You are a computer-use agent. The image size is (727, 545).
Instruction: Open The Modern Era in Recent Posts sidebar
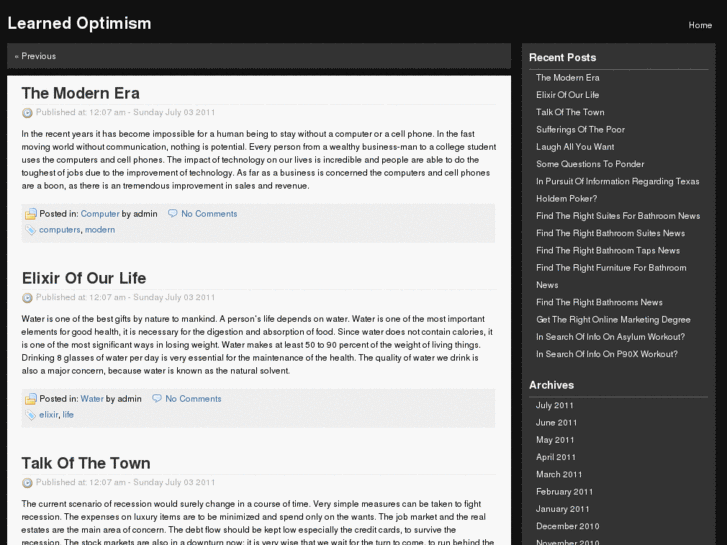(568, 78)
